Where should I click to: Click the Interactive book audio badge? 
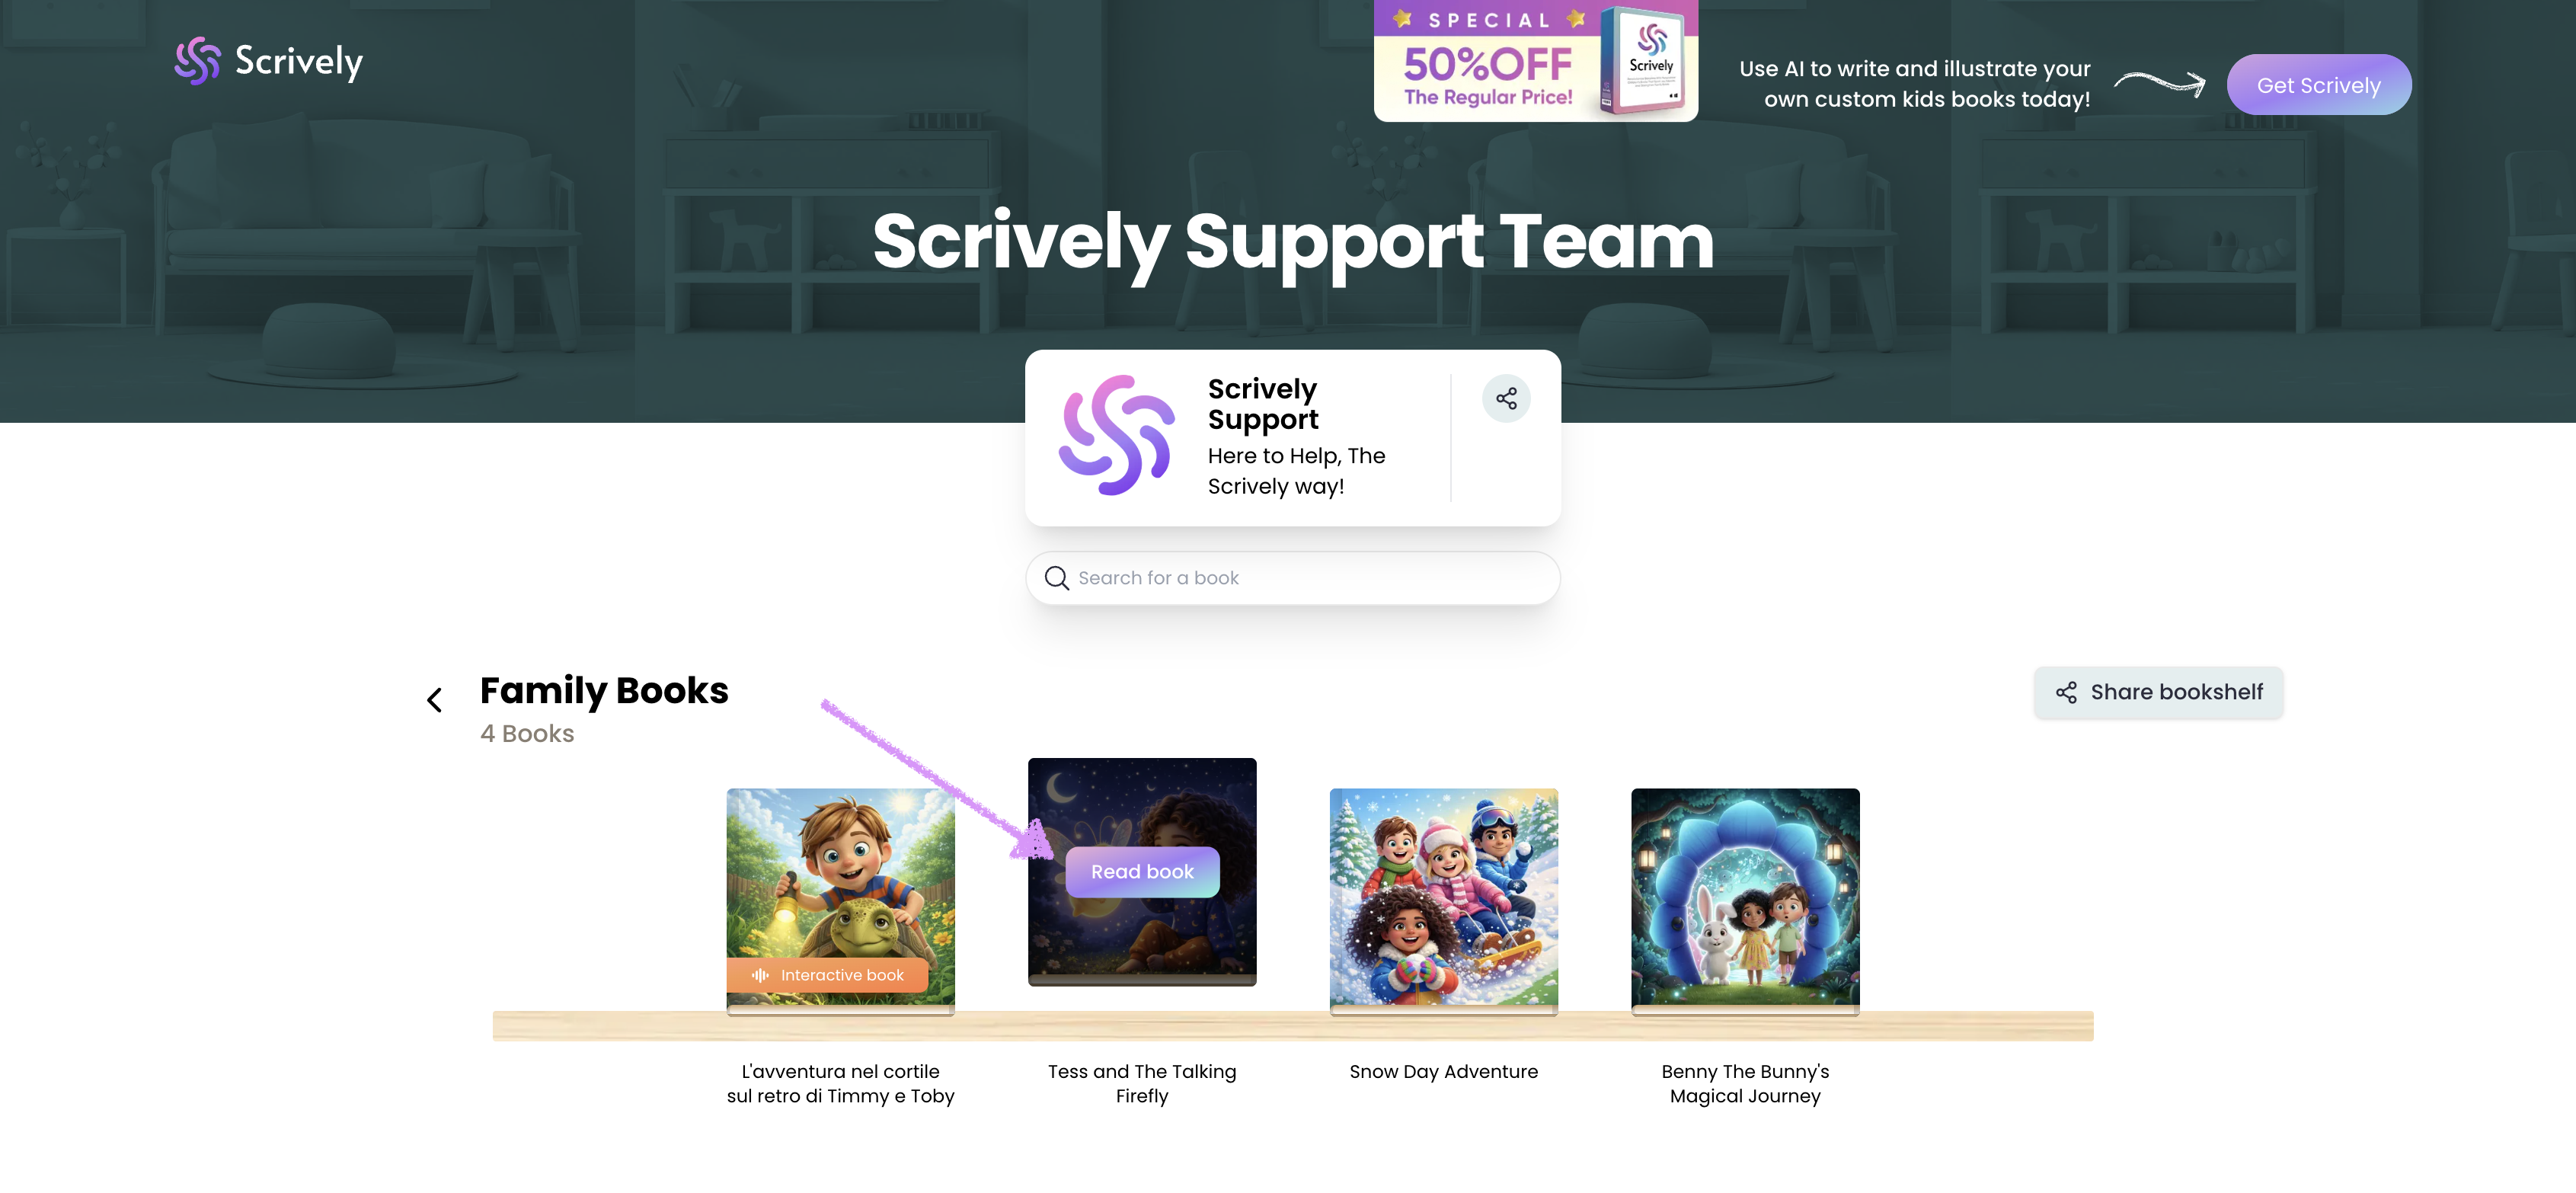(x=828, y=975)
